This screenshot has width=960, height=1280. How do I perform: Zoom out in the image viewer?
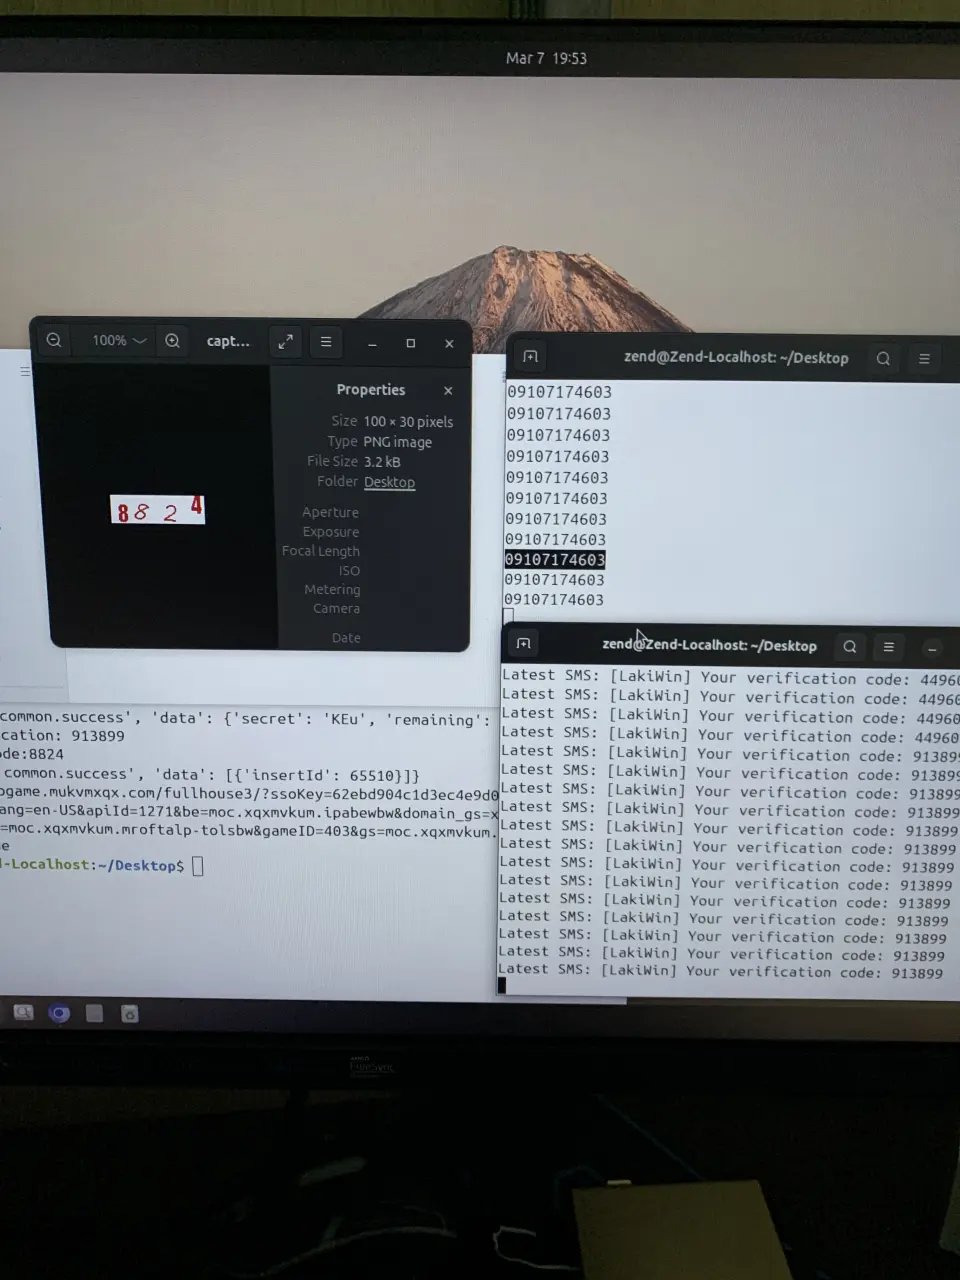point(54,340)
